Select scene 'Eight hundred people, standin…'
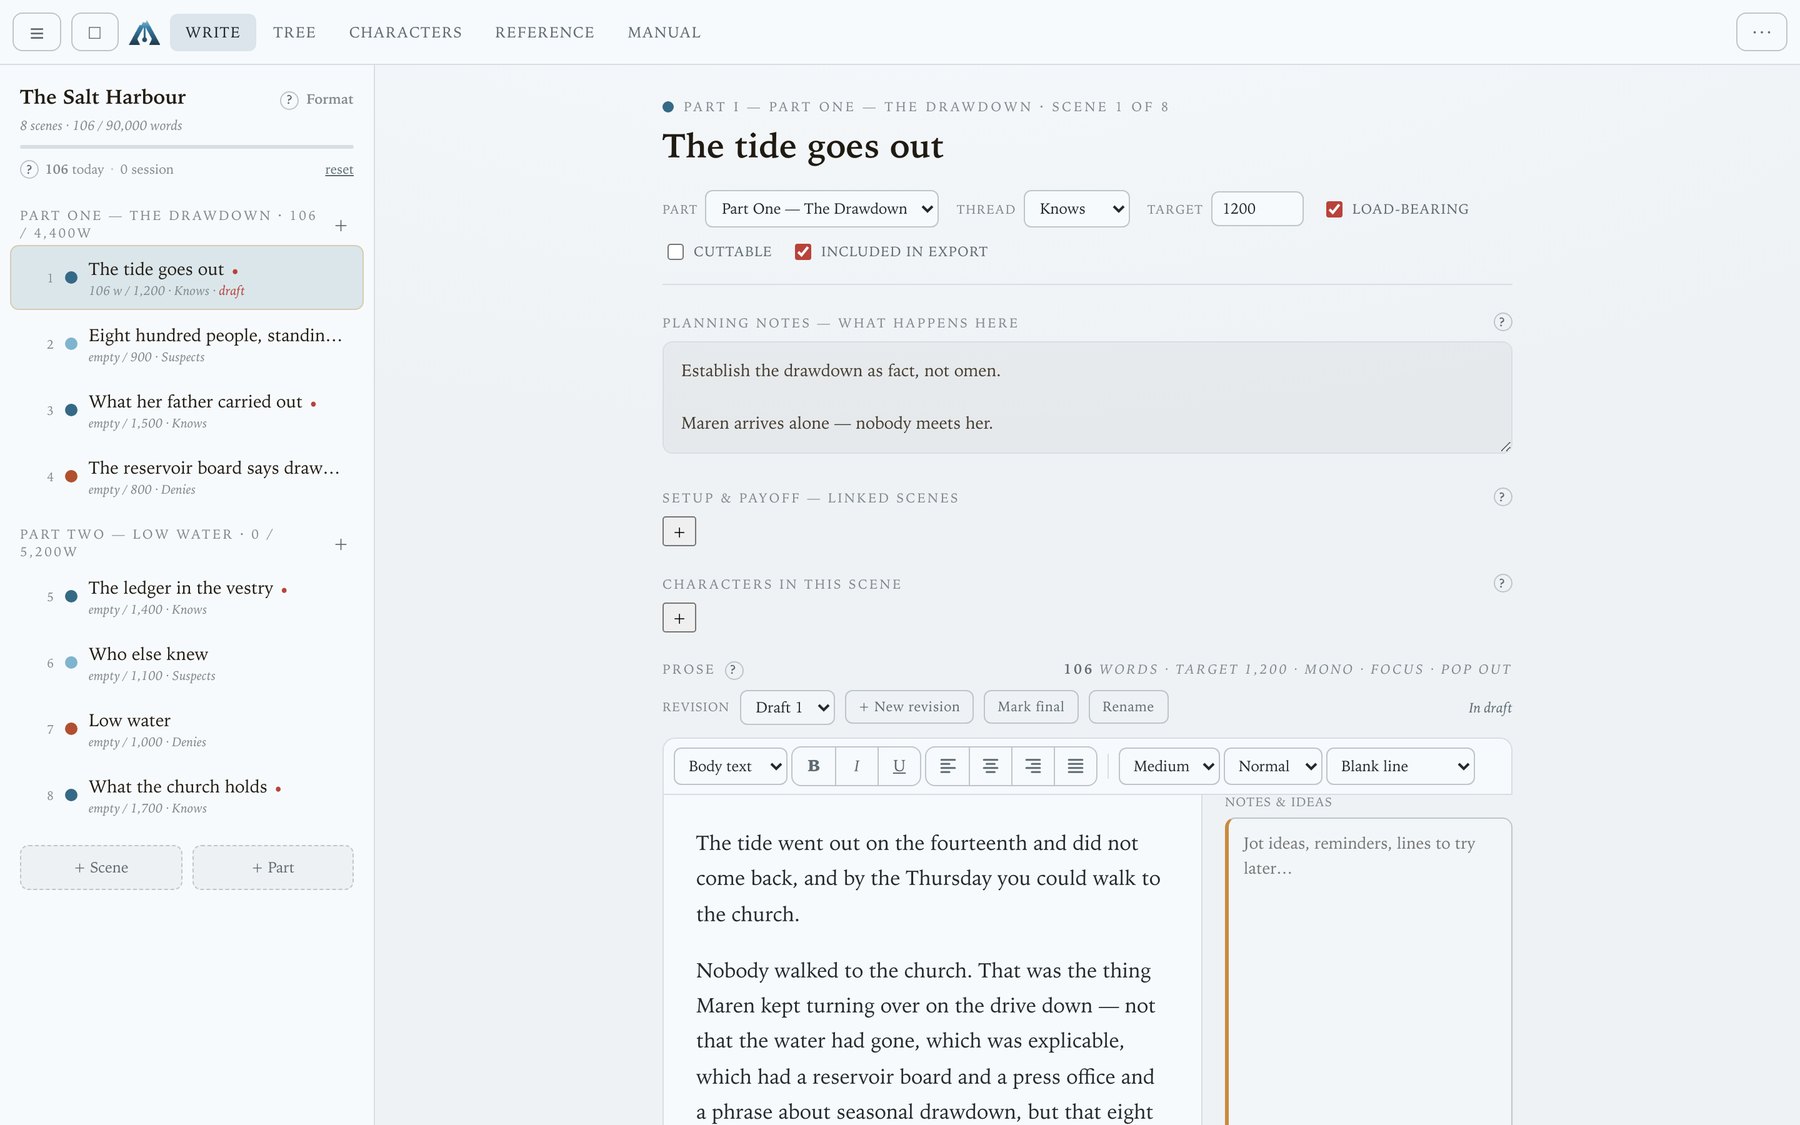Viewport: 1800px width, 1125px height. [187, 344]
